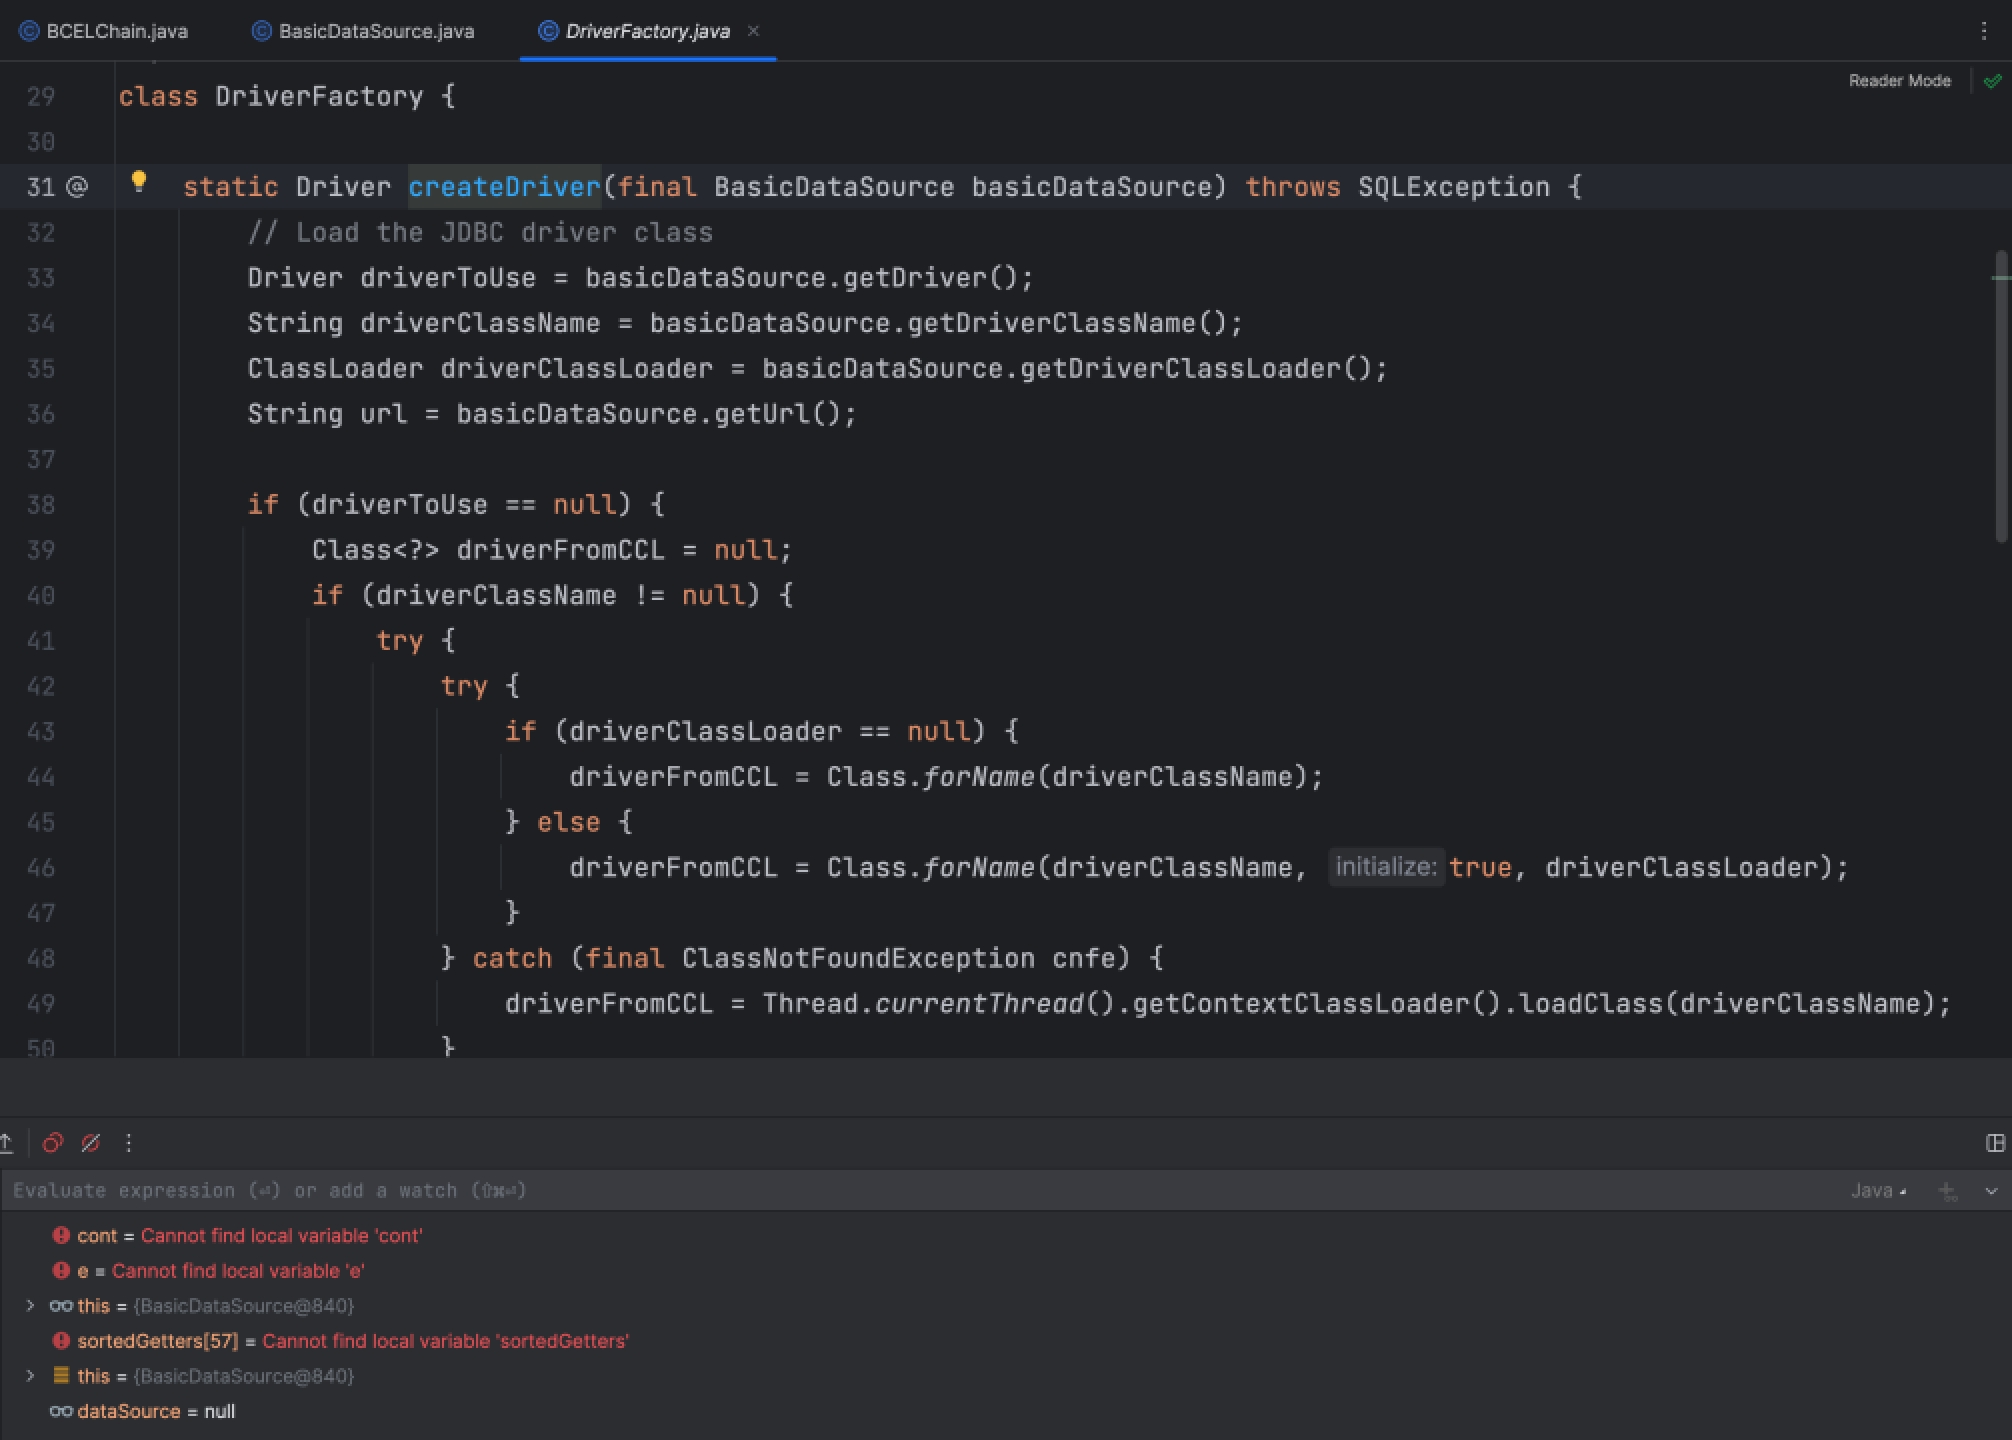Click the layout settings icon in debug panel
Screen dimensions: 2012x1440
coord(1995,1143)
